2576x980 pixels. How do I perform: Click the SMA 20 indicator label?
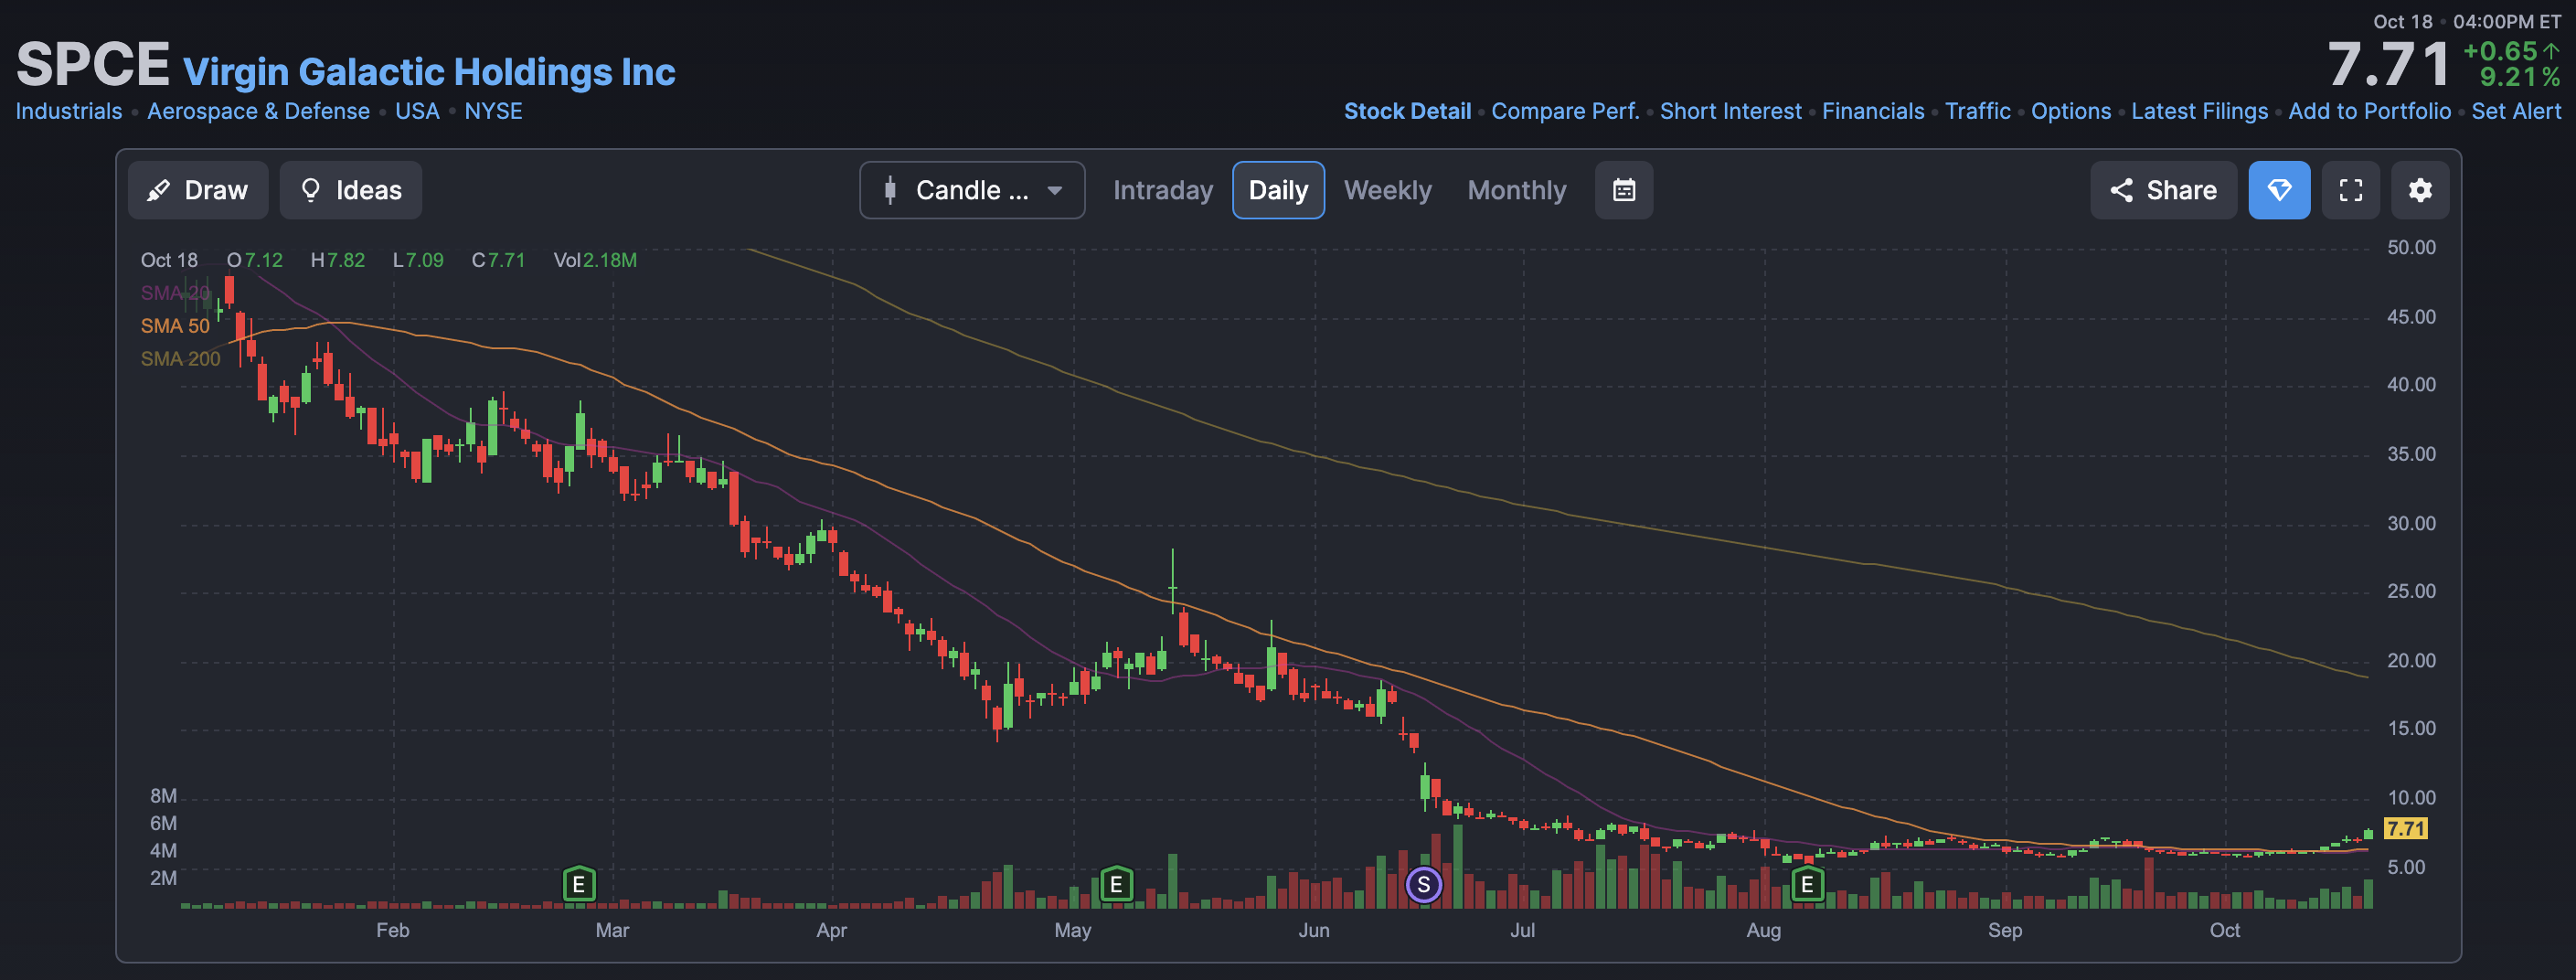tap(175, 293)
